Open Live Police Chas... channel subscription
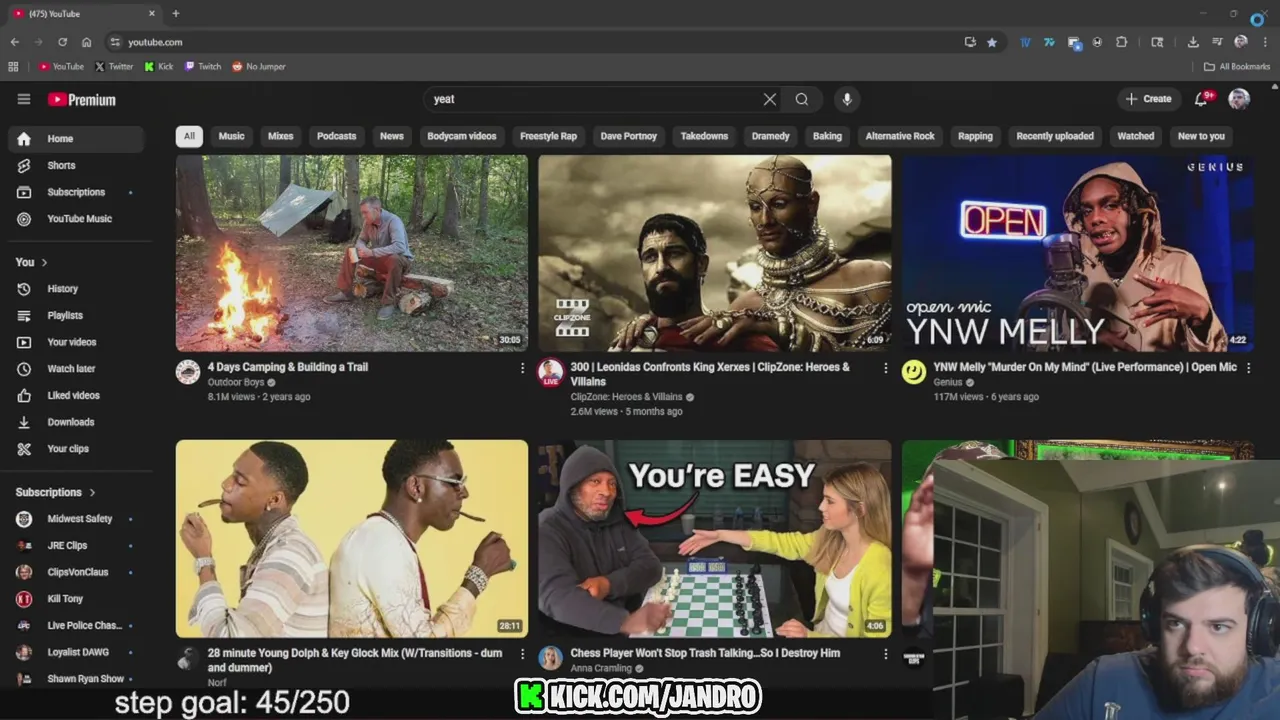 click(76, 626)
